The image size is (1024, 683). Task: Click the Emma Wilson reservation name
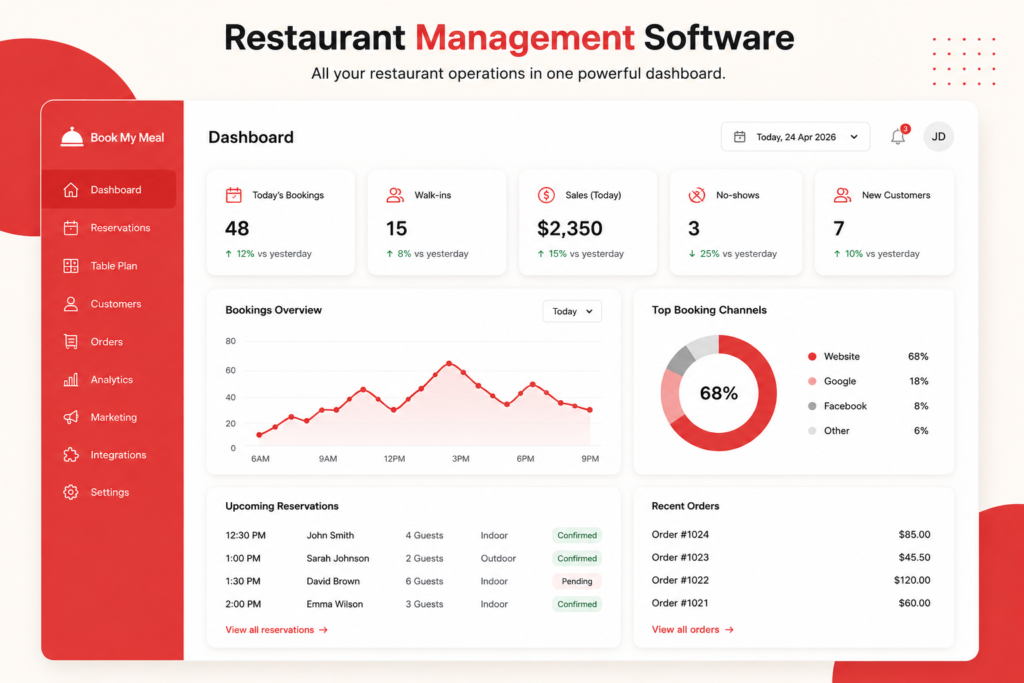334,604
